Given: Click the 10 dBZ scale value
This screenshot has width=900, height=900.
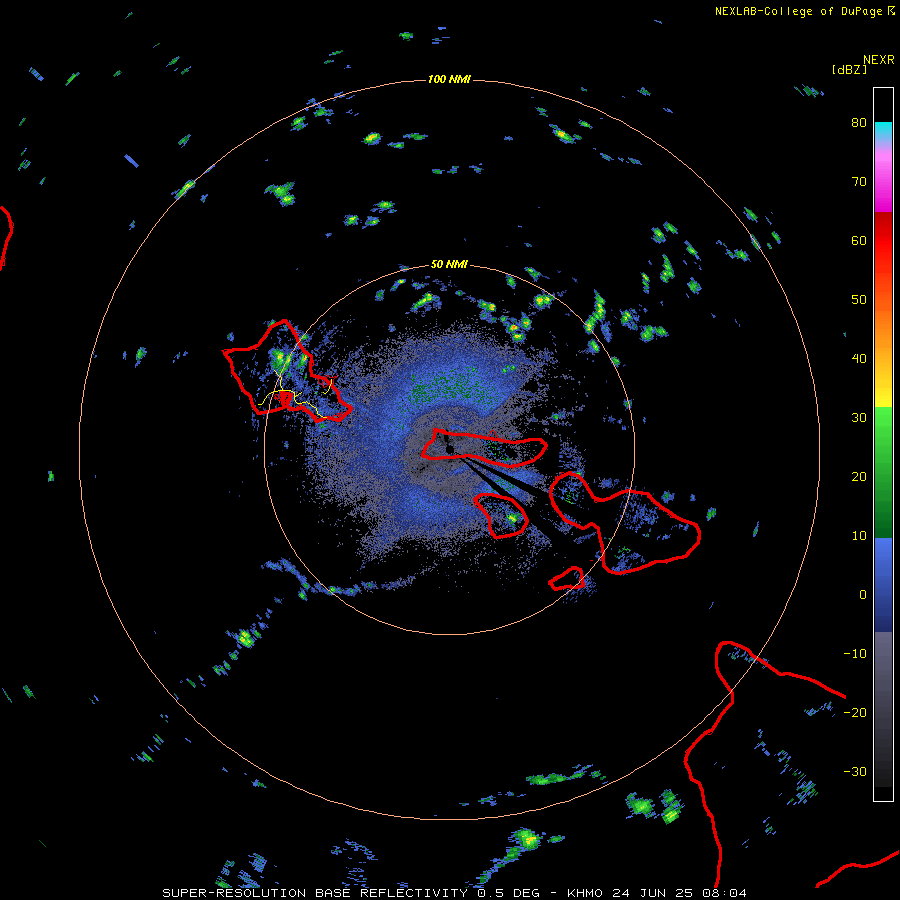Looking at the screenshot, I should (x=859, y=536).
